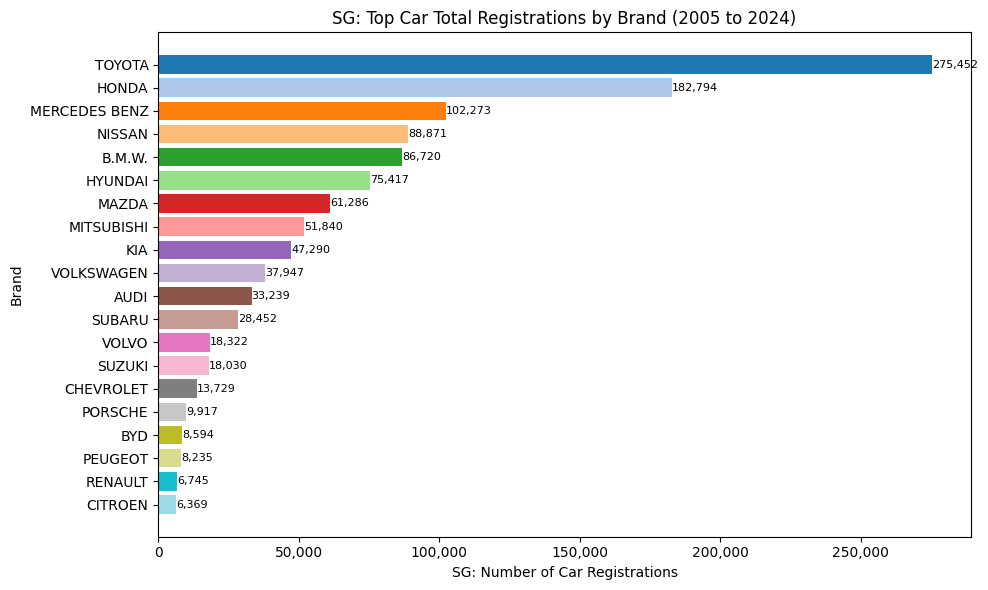988x590 pixels.
Task: Click the BYD brand label
Action: point(134,436)
